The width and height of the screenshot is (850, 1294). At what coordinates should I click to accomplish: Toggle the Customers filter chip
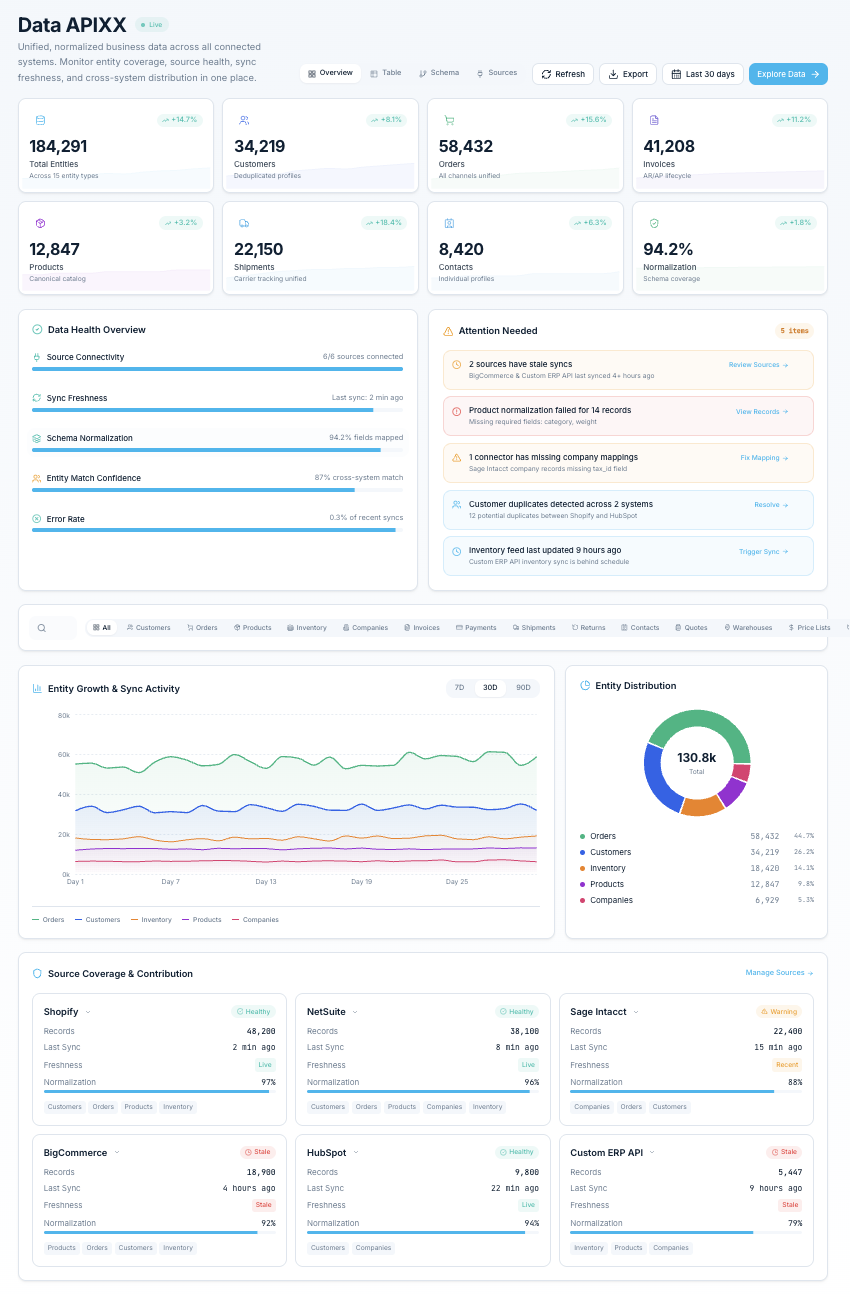(x=148, y=627)
